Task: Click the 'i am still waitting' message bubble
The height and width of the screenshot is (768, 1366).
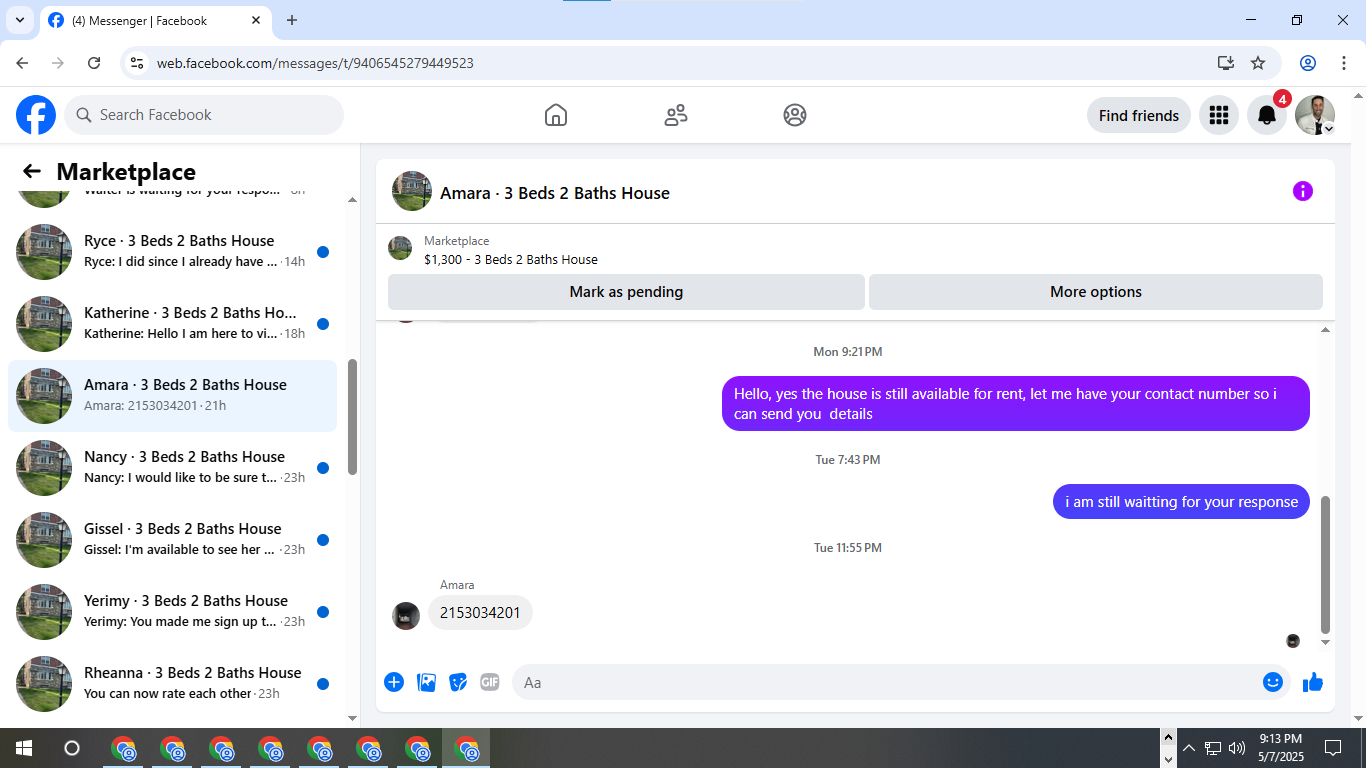Action: coord(1181,502)
